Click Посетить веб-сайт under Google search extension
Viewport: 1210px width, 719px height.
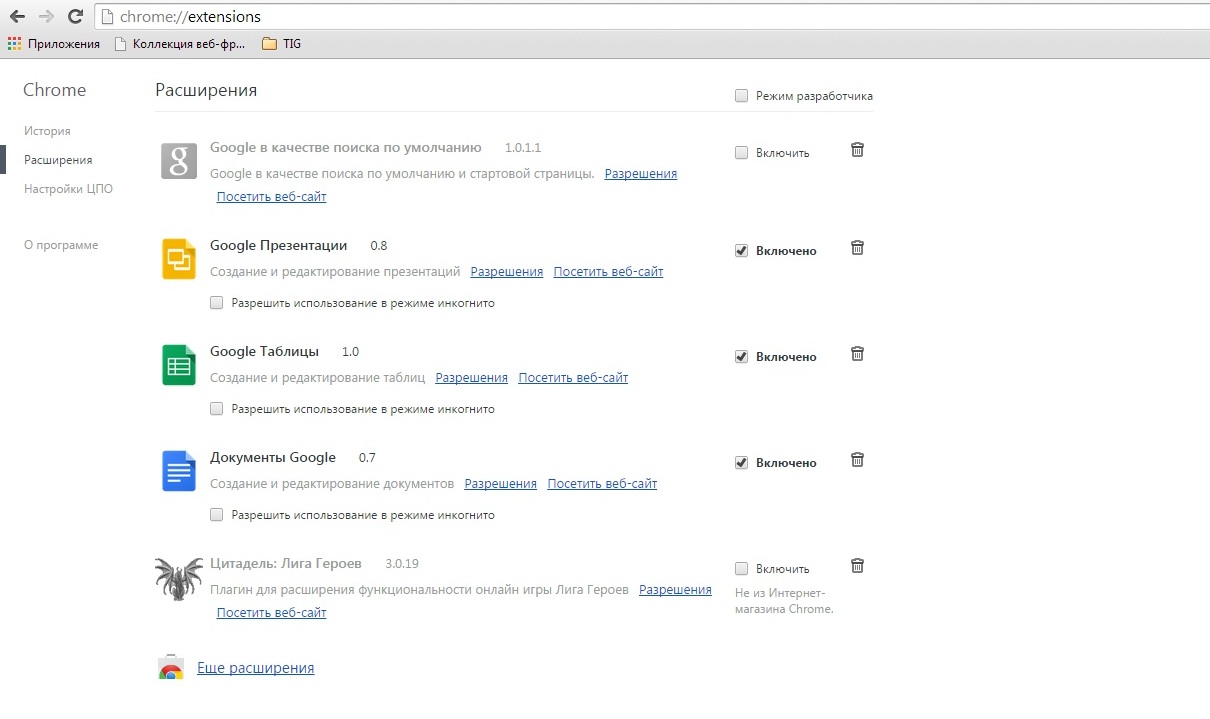(x=271, y=197)
